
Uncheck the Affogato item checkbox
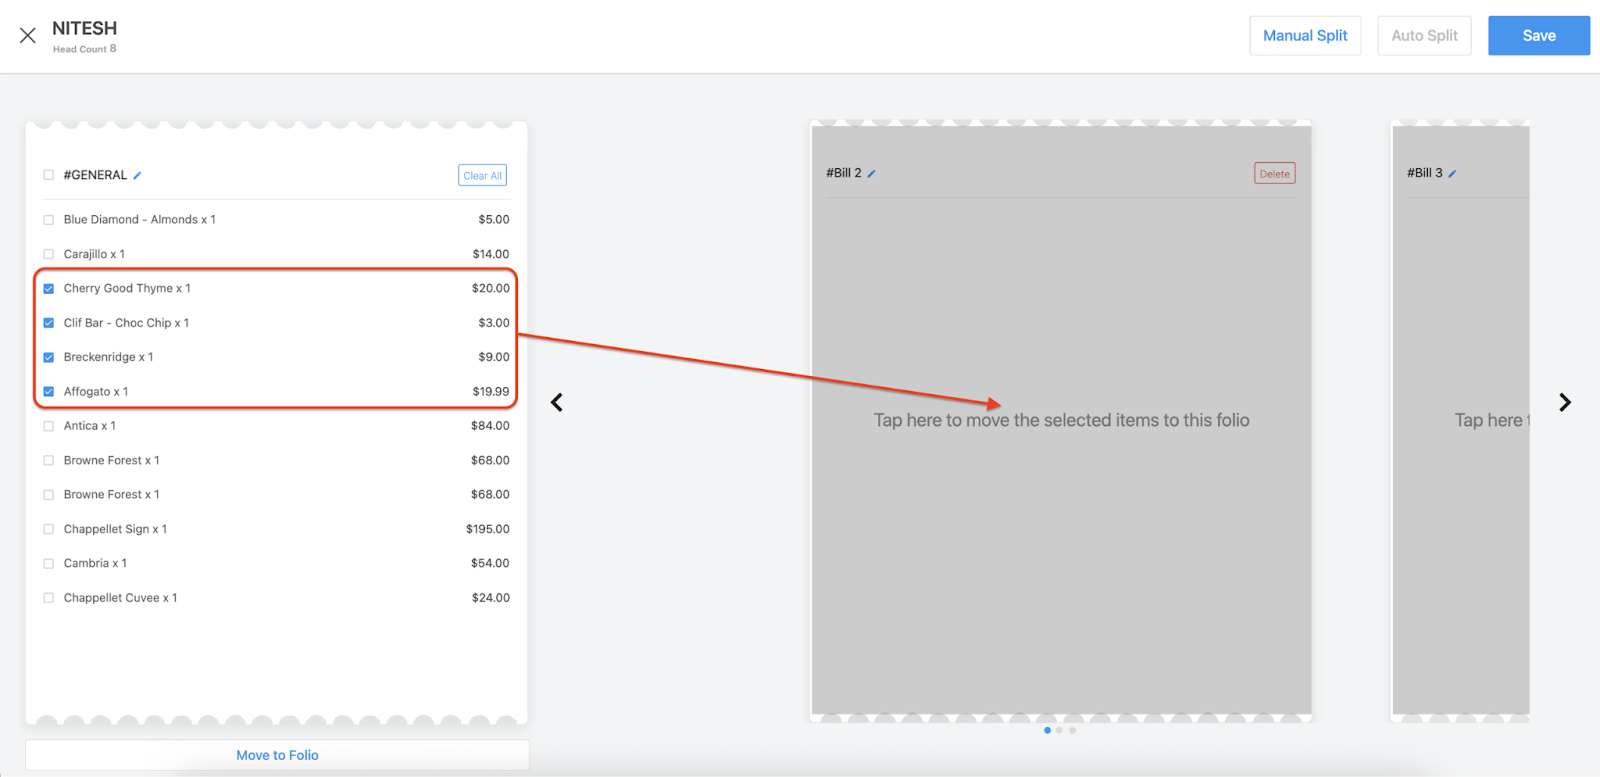pyautogui.click(x=49, y=392)
